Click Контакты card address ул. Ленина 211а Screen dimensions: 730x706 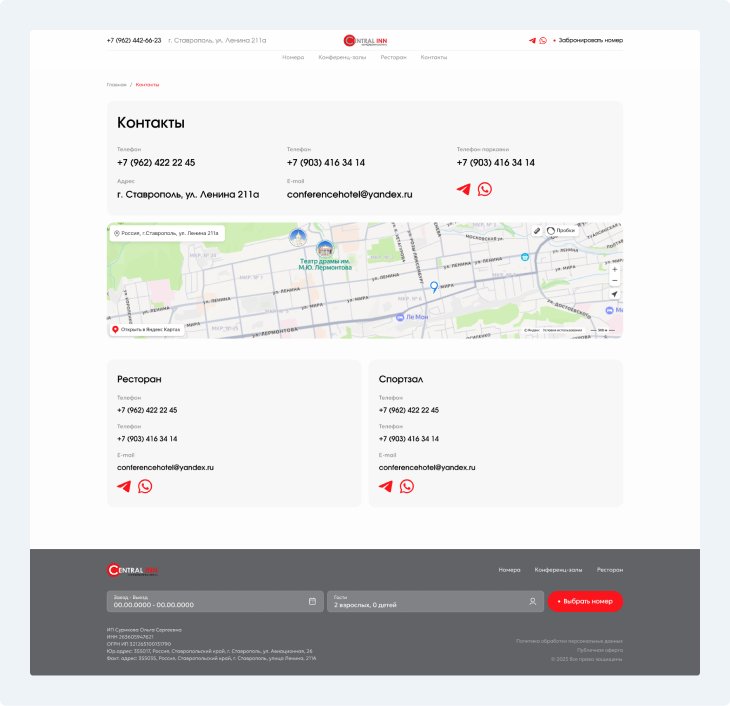pos(188,195)
